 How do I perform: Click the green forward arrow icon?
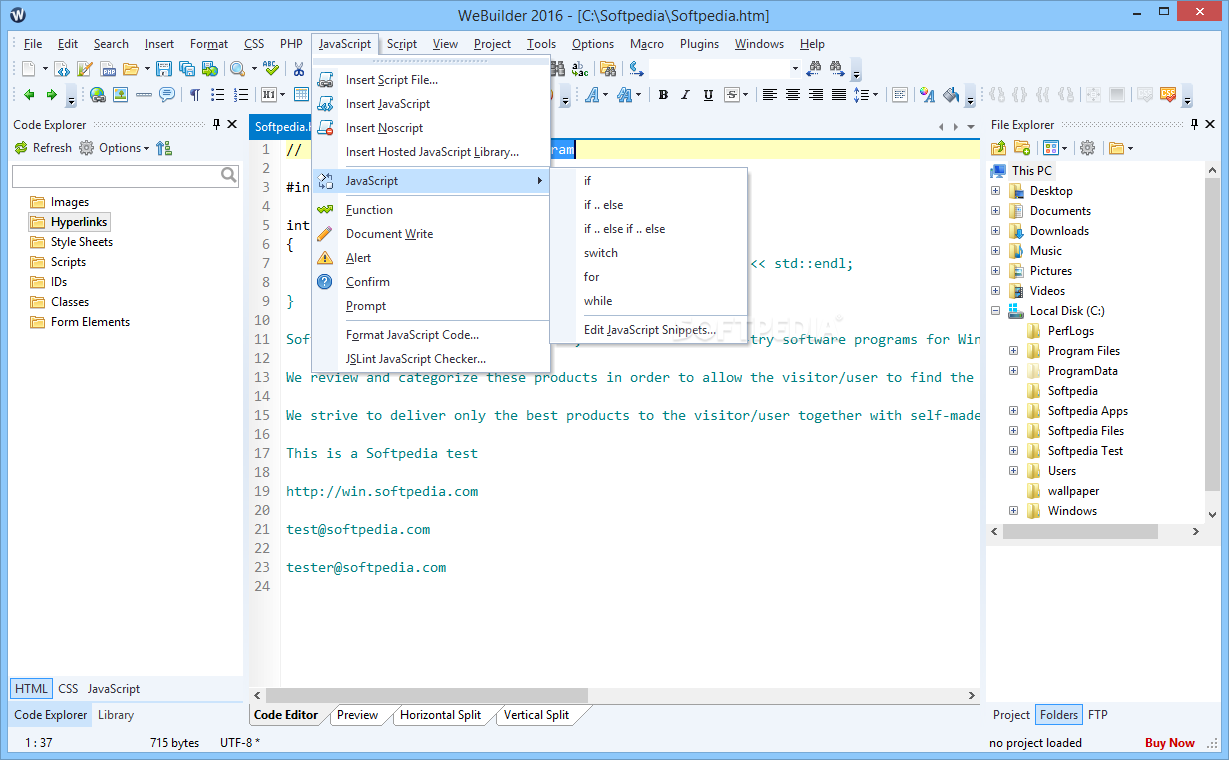(x=51, y=95)
